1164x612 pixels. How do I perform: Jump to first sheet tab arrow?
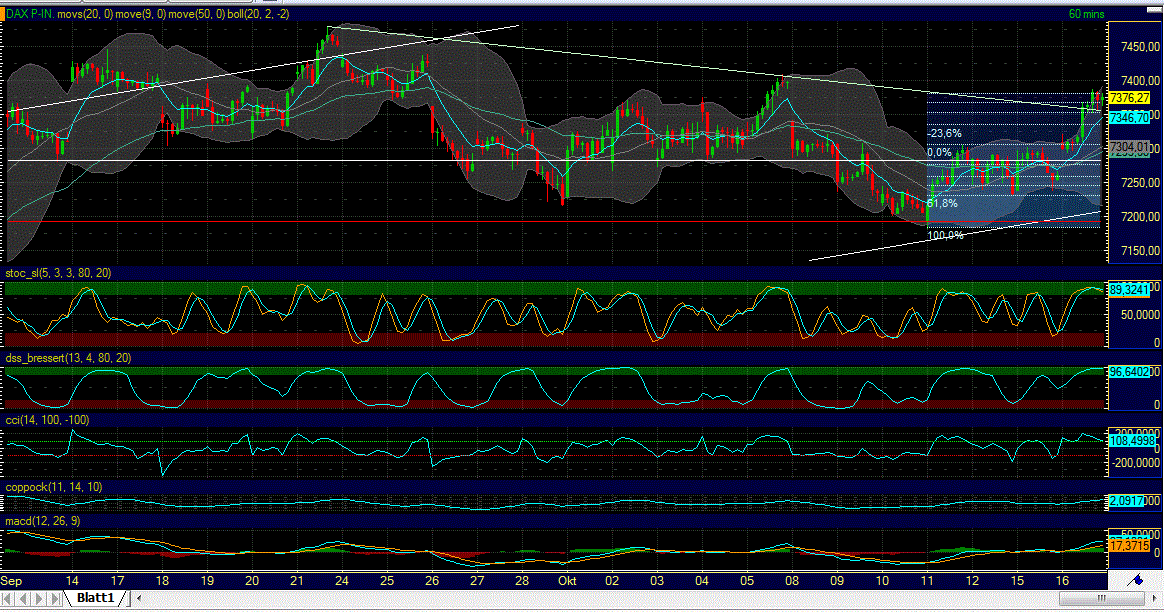click(x=8, y=598)
